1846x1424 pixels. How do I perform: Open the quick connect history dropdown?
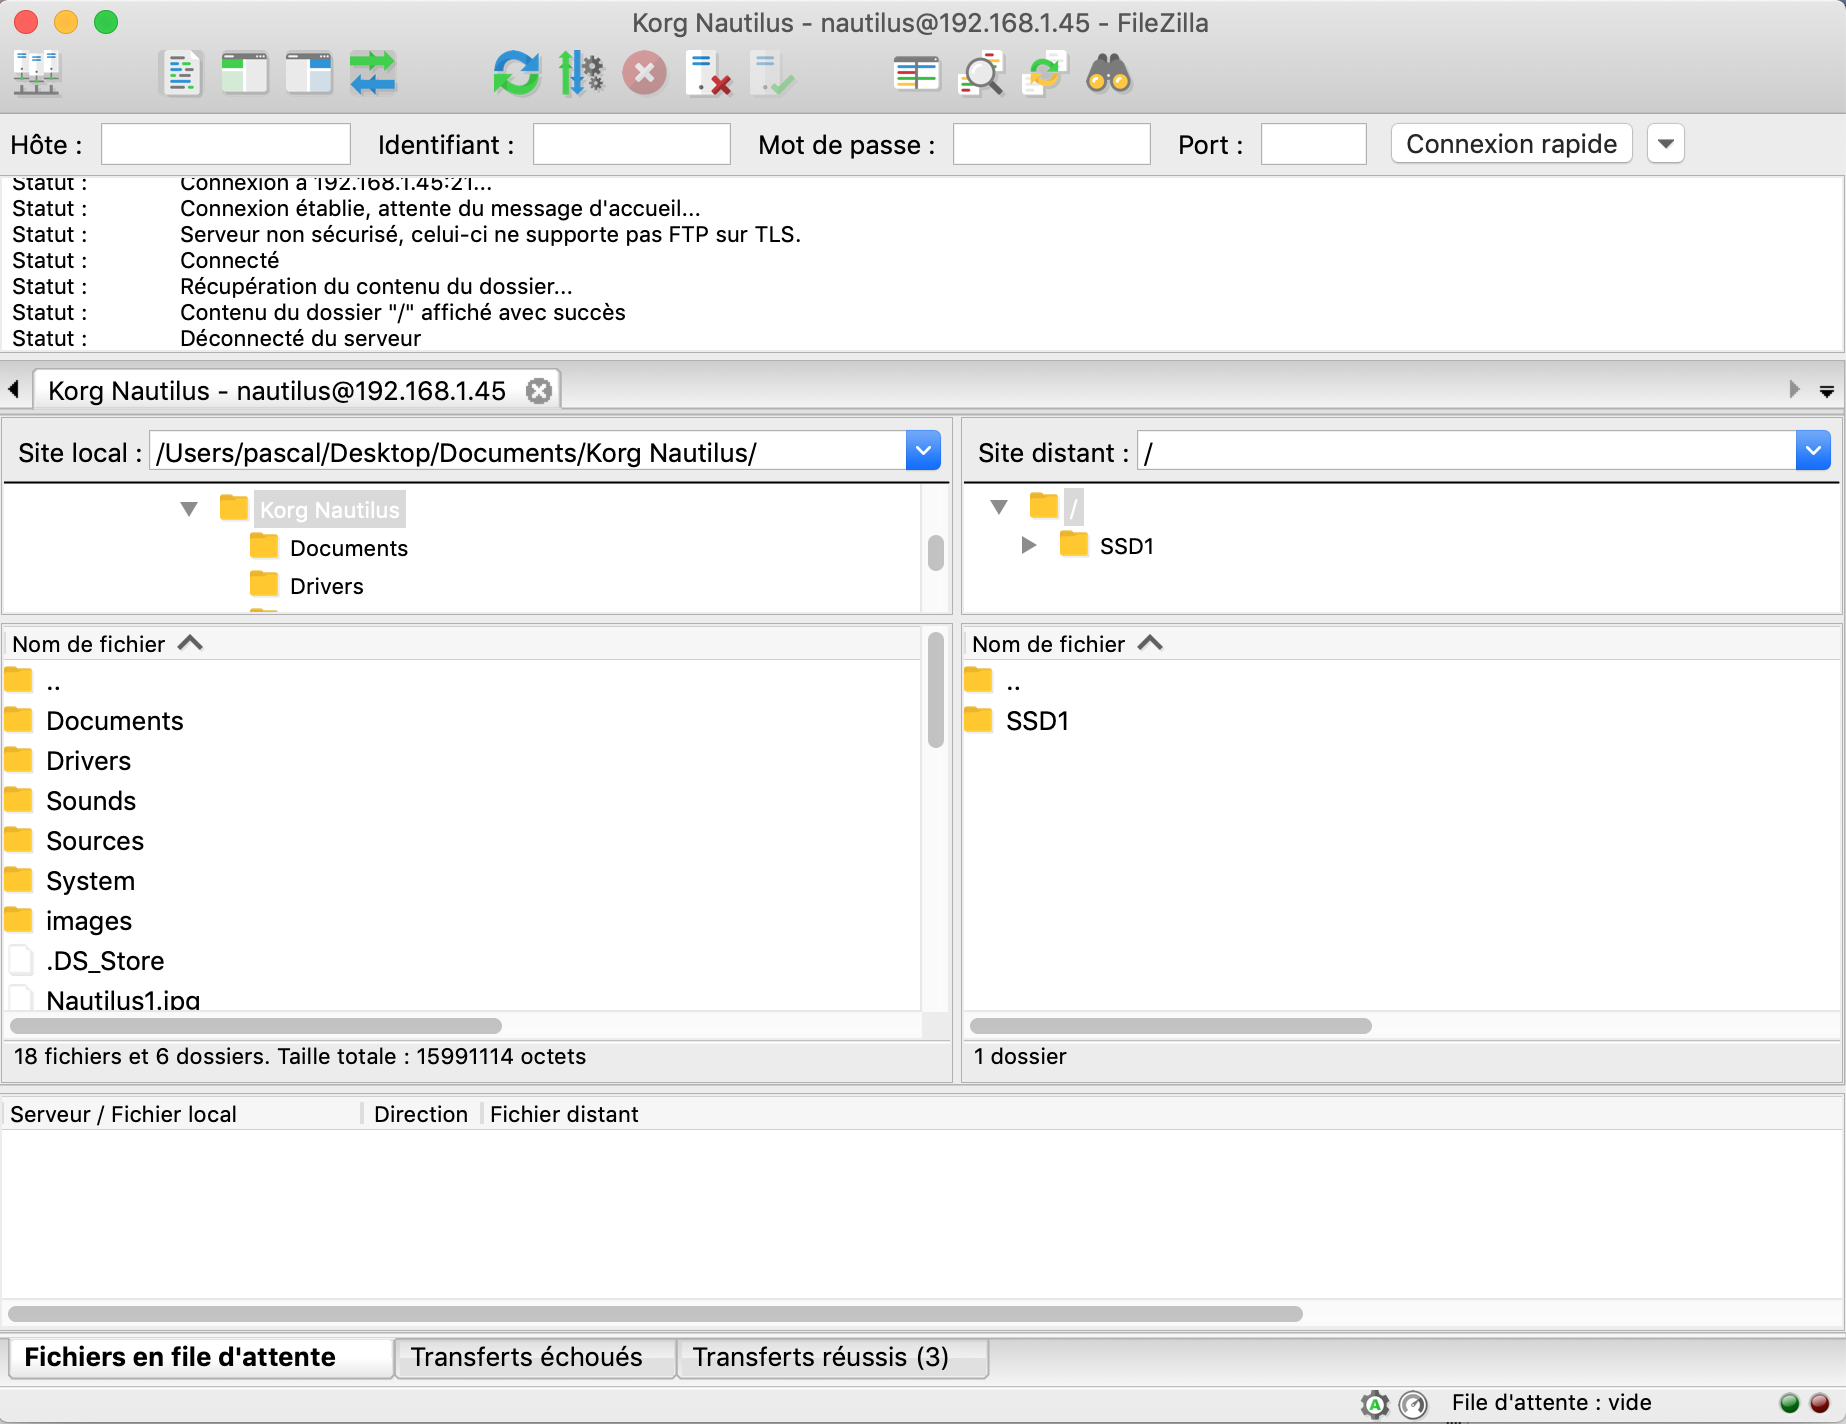(1666, 144)
